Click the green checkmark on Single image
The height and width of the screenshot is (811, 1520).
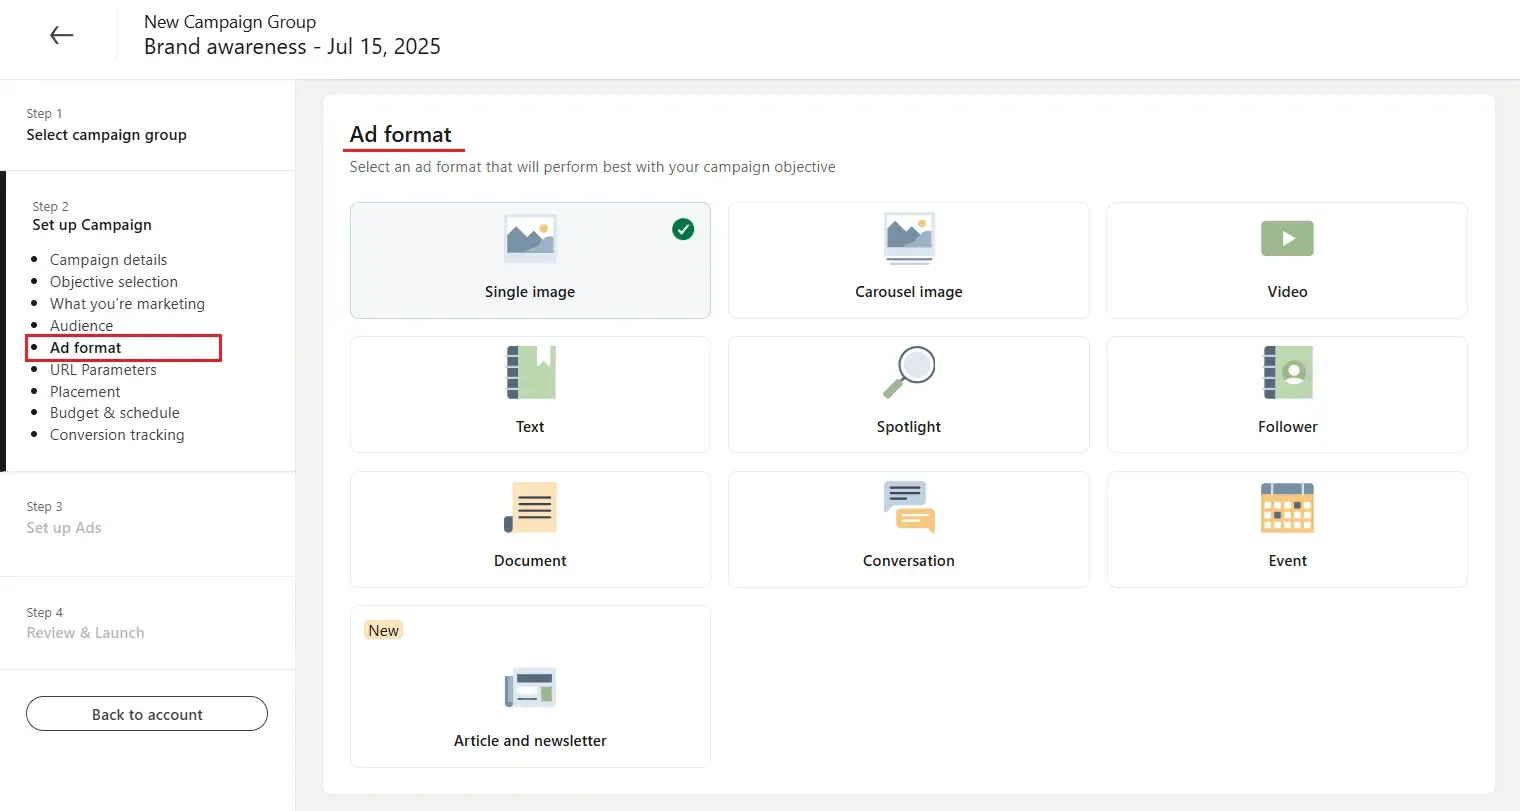(683, 229)
